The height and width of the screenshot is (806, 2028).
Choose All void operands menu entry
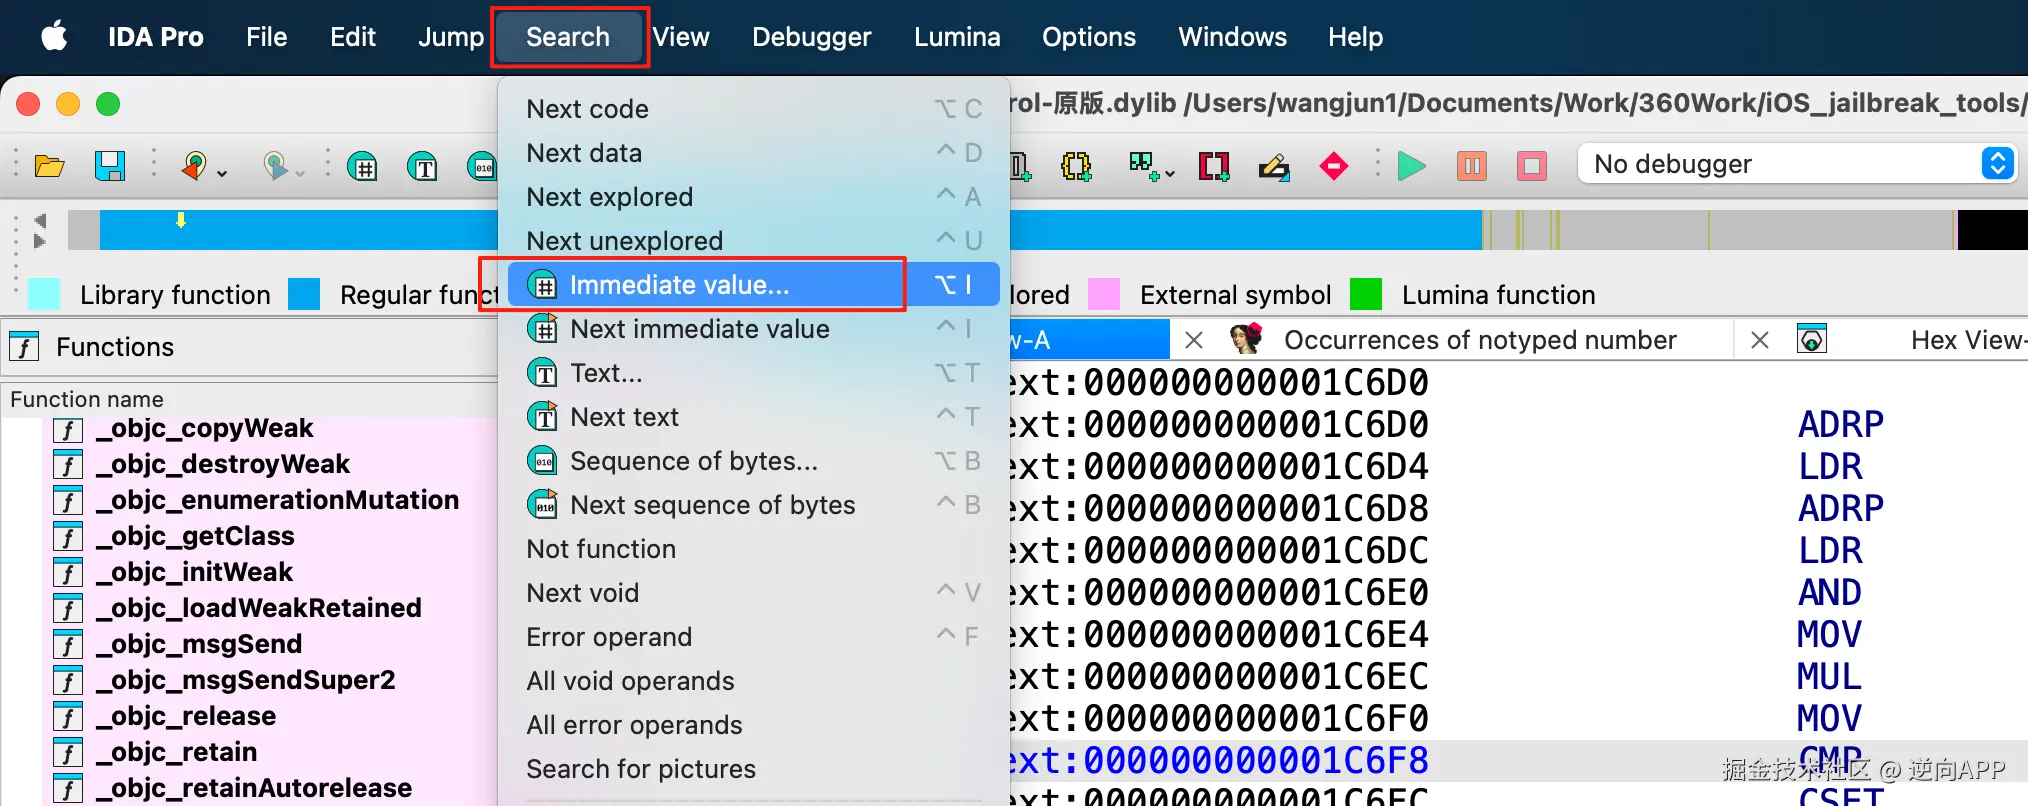754,681
